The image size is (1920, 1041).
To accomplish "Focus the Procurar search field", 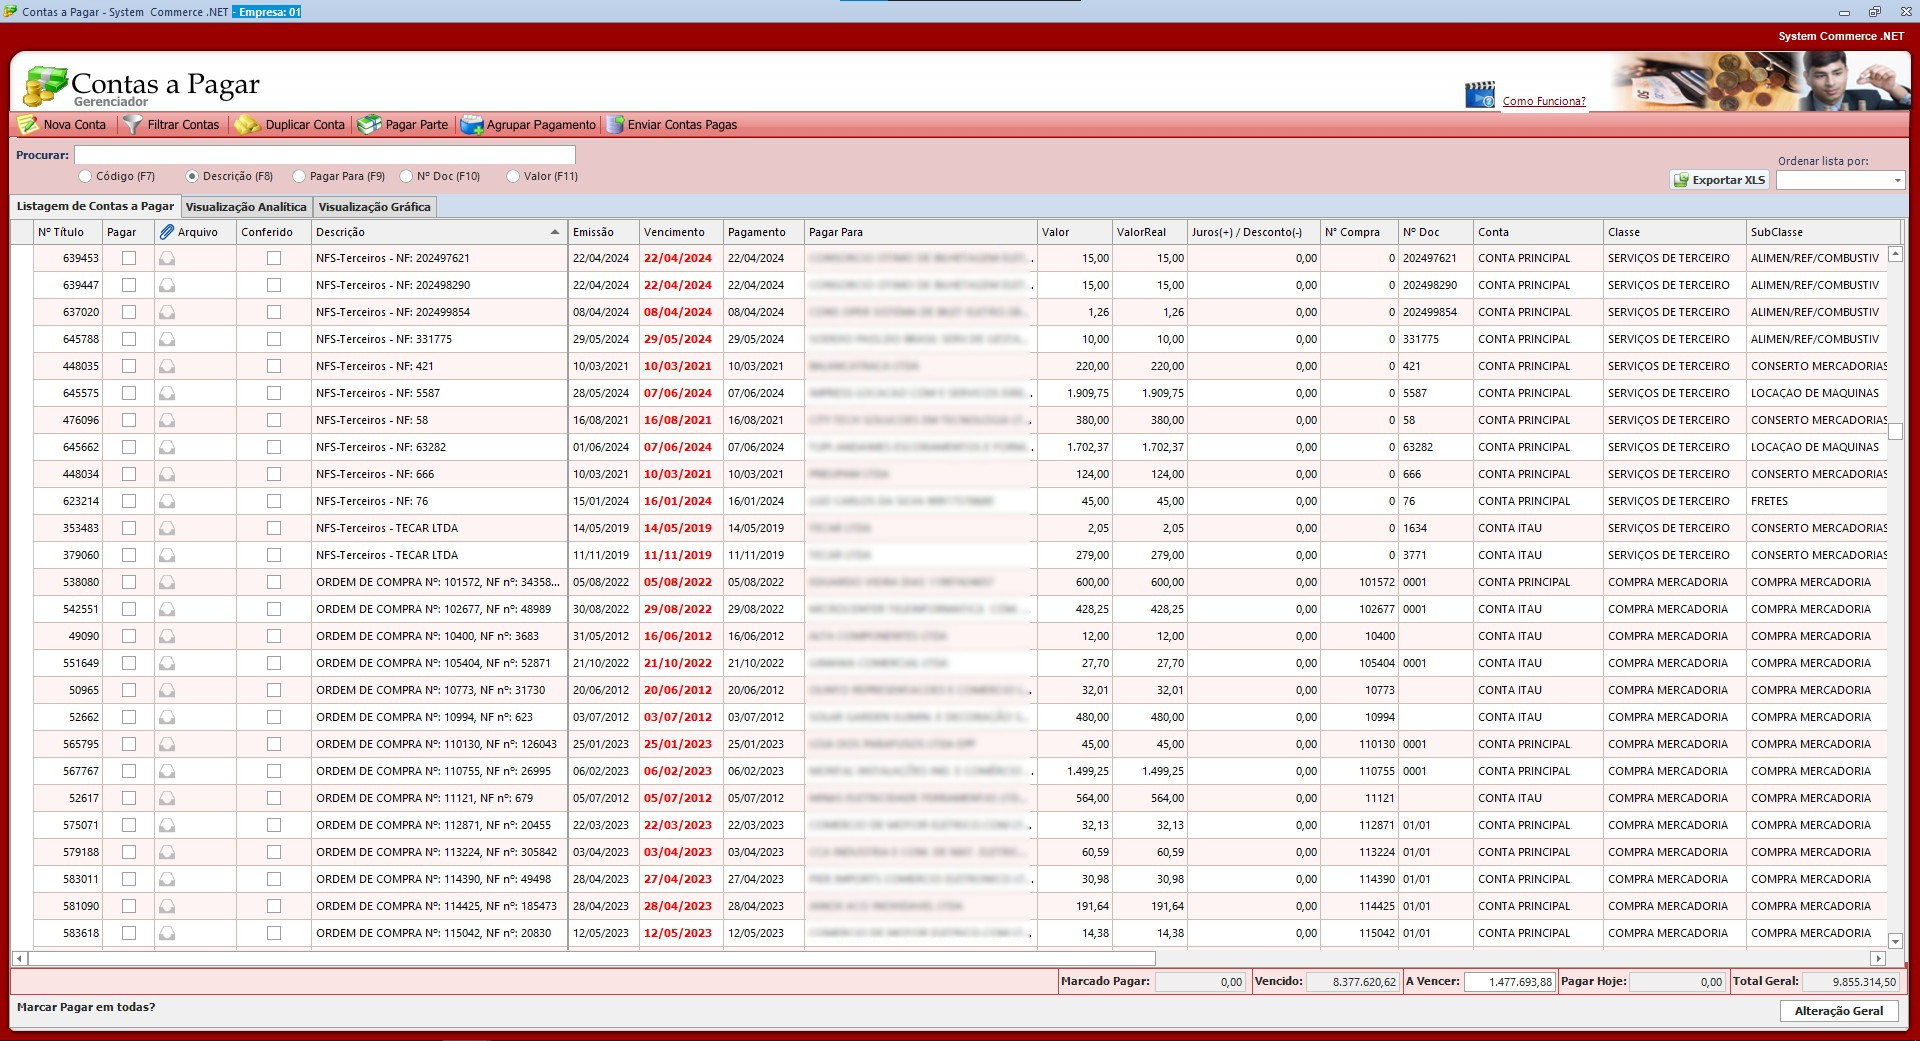I will tap(325, 155).
